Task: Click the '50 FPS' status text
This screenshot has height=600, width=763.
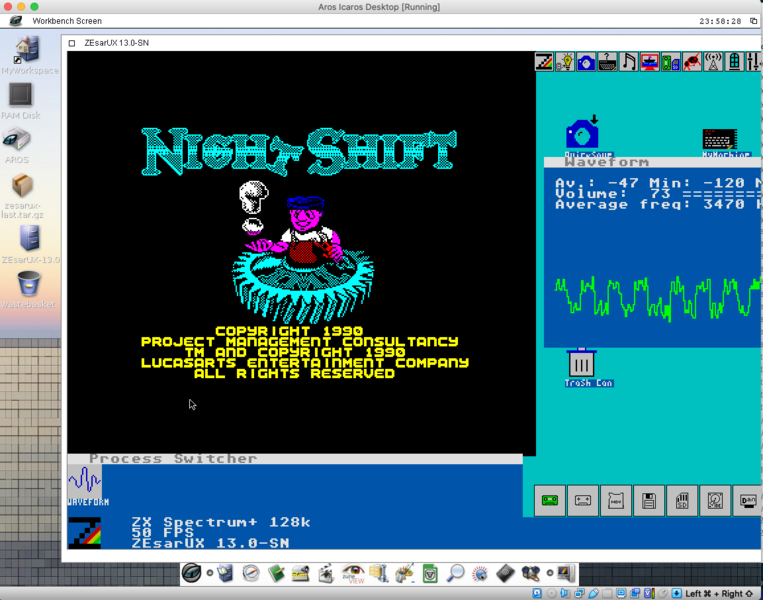Action: click(163, 532)
